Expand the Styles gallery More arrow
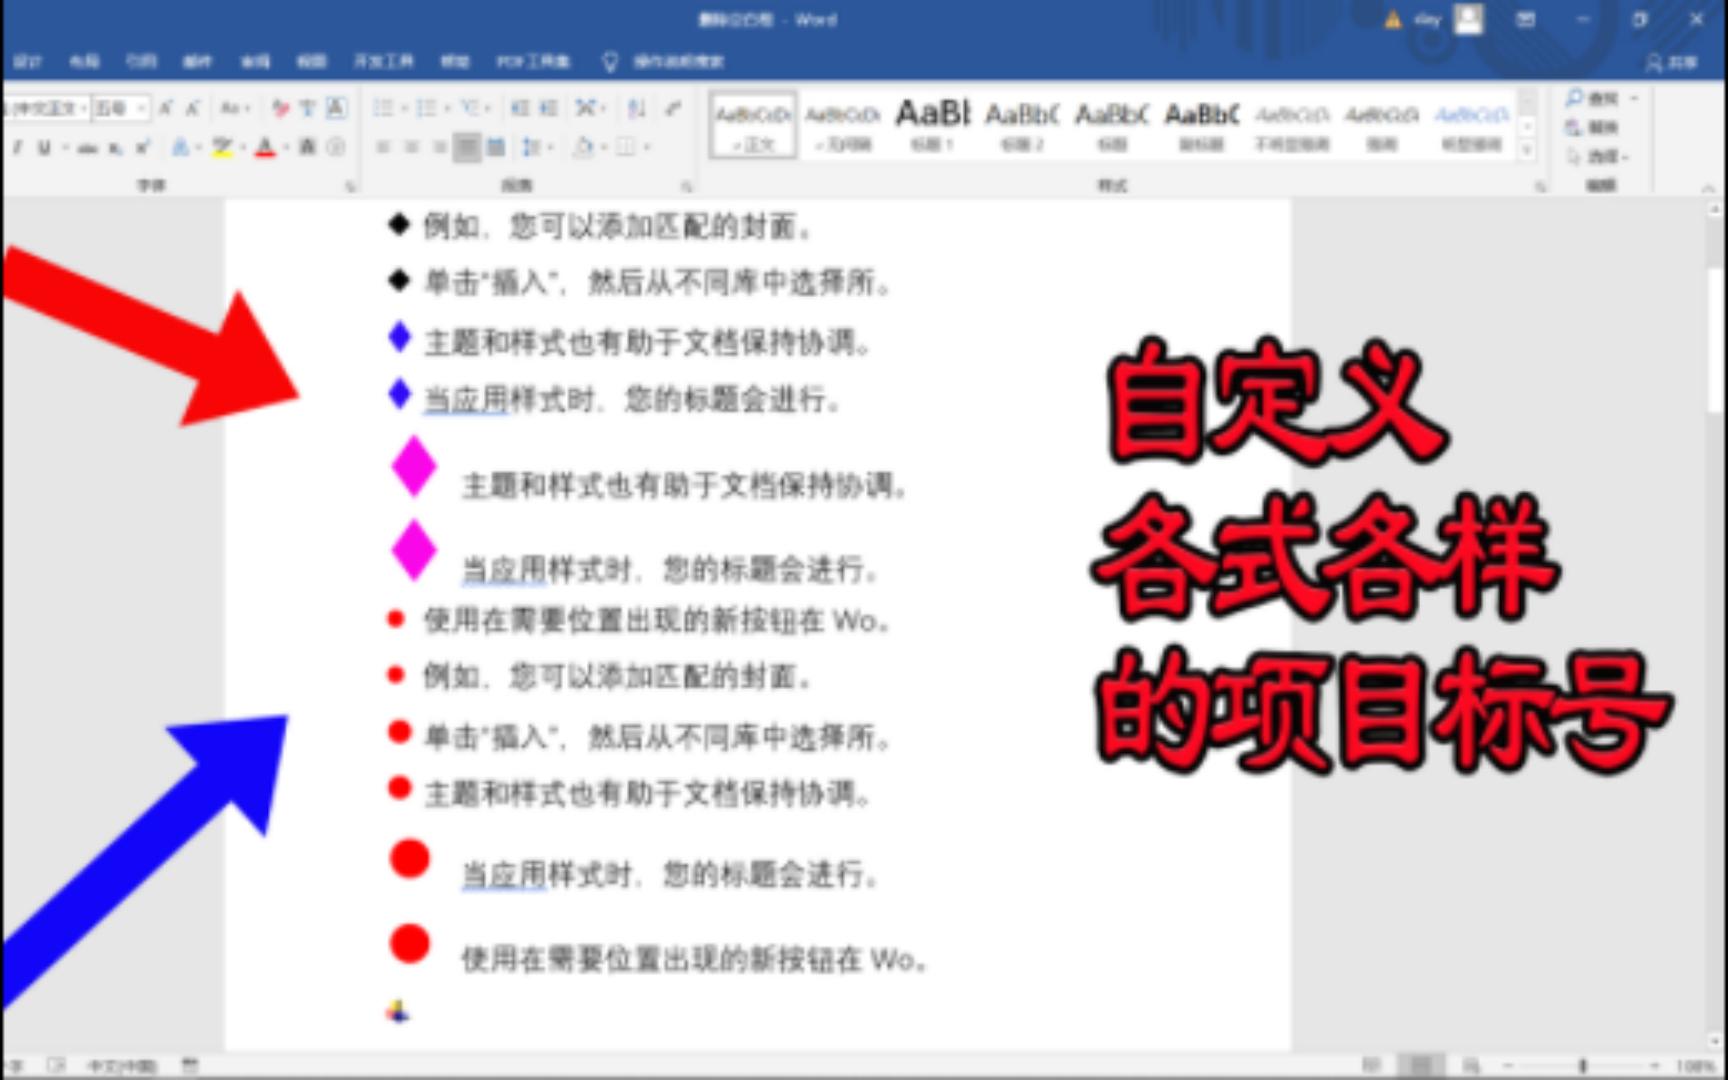This screenshot has height=1080, width=1728. [x=1527, y=151]
